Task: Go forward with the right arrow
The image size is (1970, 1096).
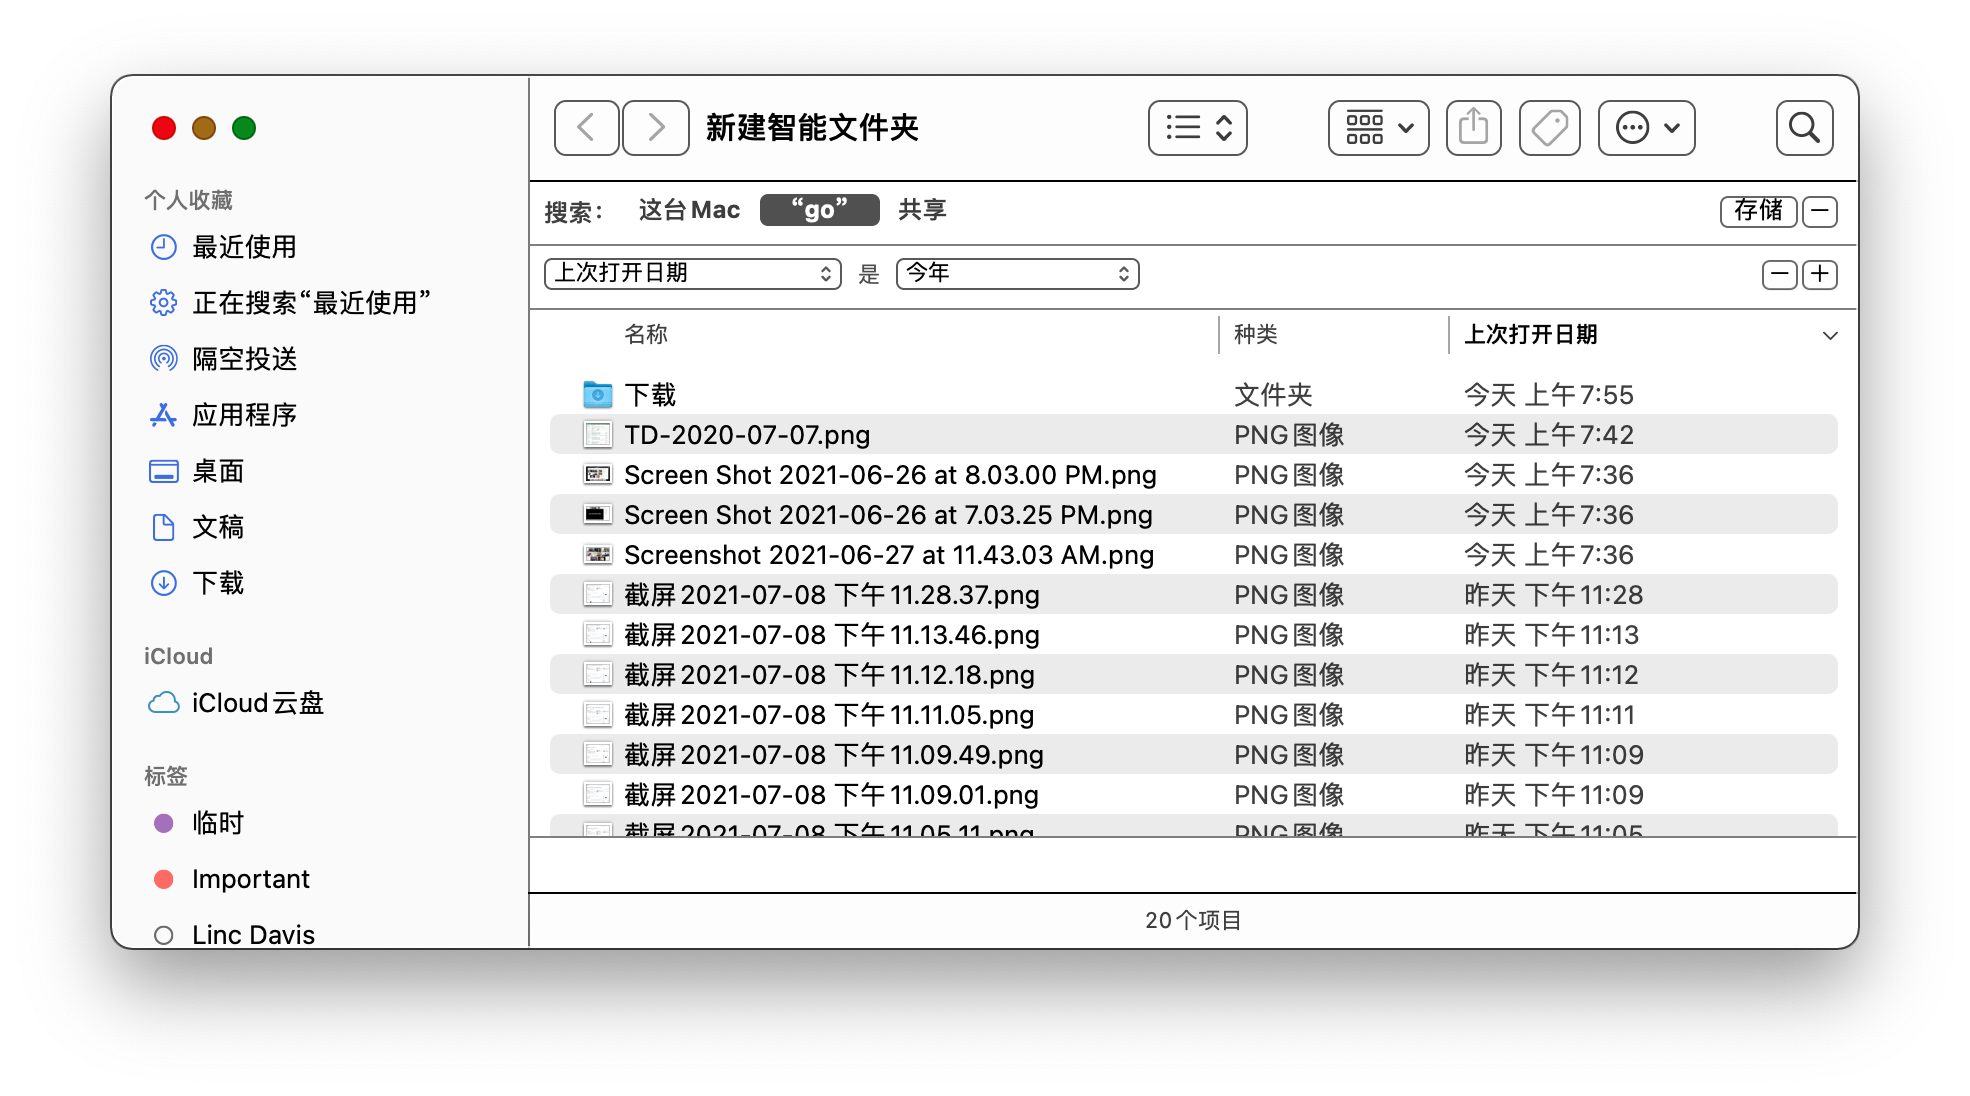Action: tap(656, 128)
